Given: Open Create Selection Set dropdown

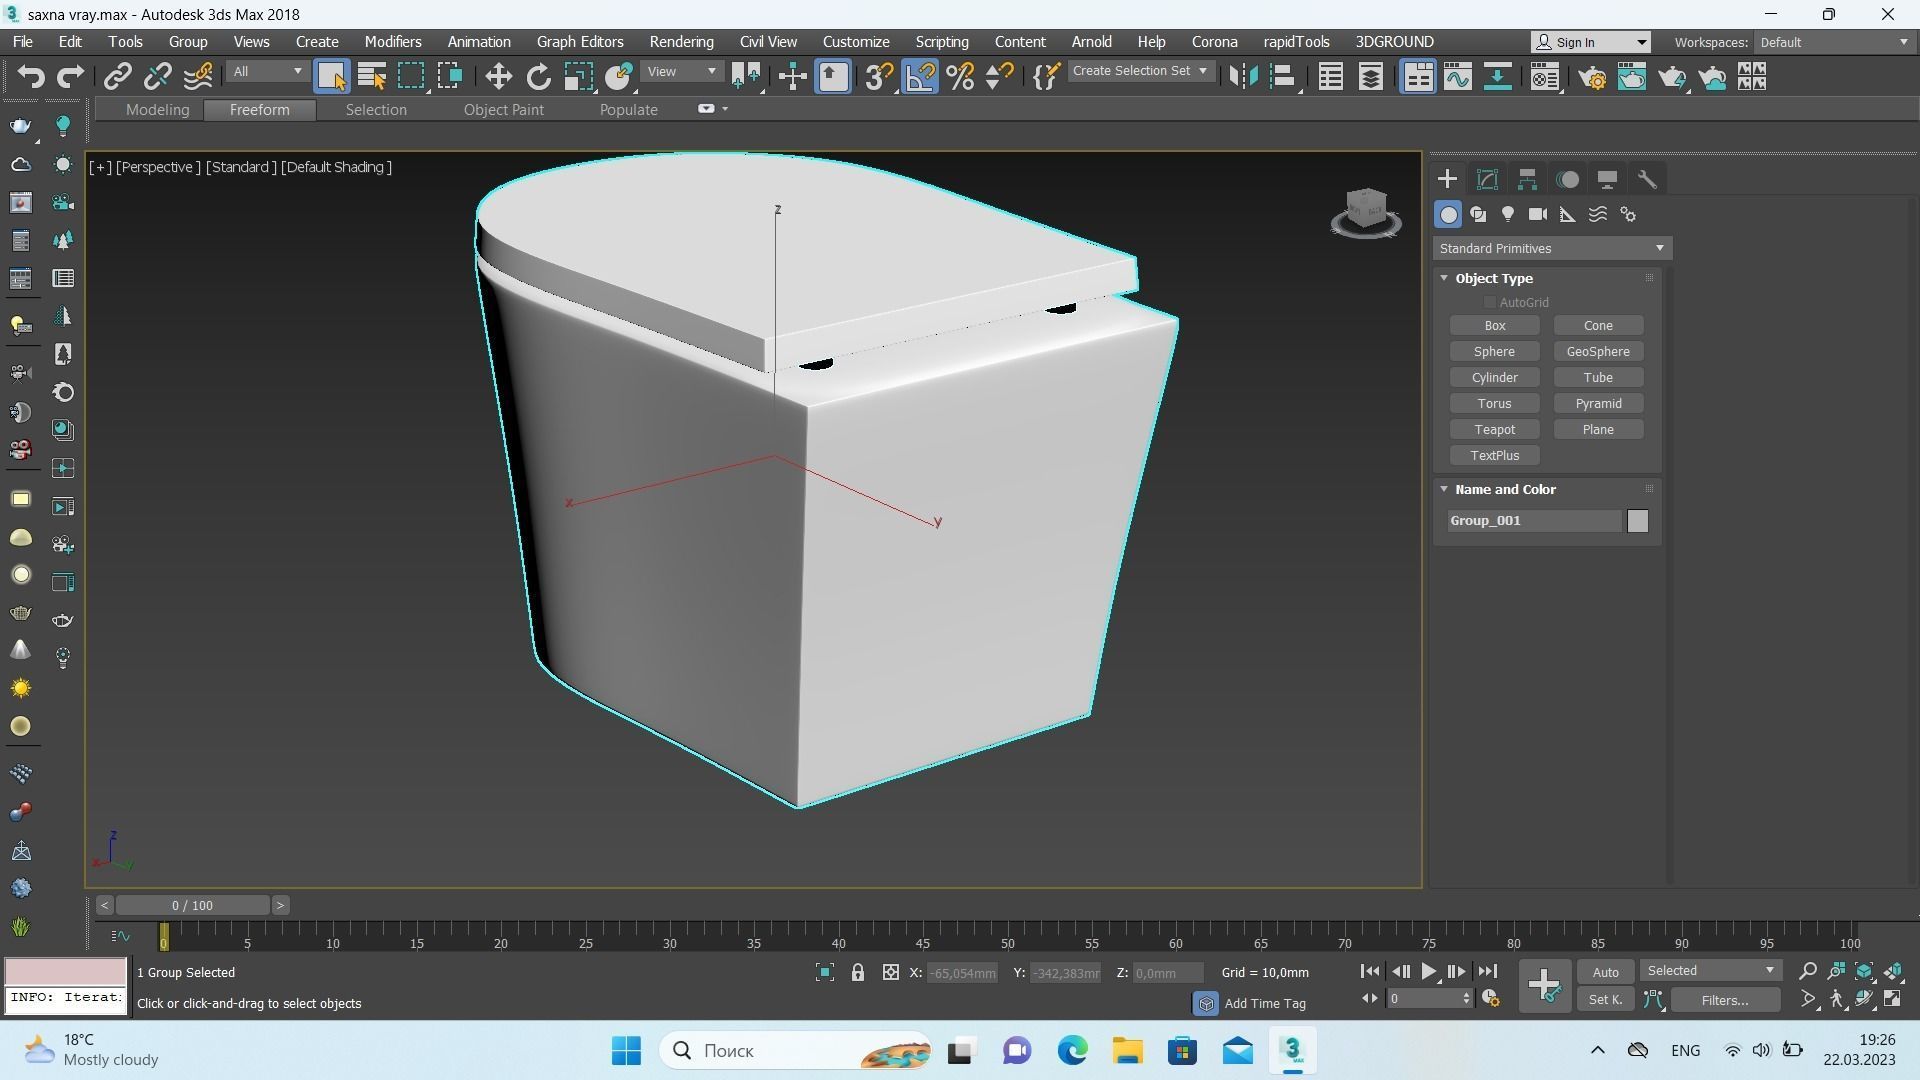Looking at the screenshot, I should 1140,71.
